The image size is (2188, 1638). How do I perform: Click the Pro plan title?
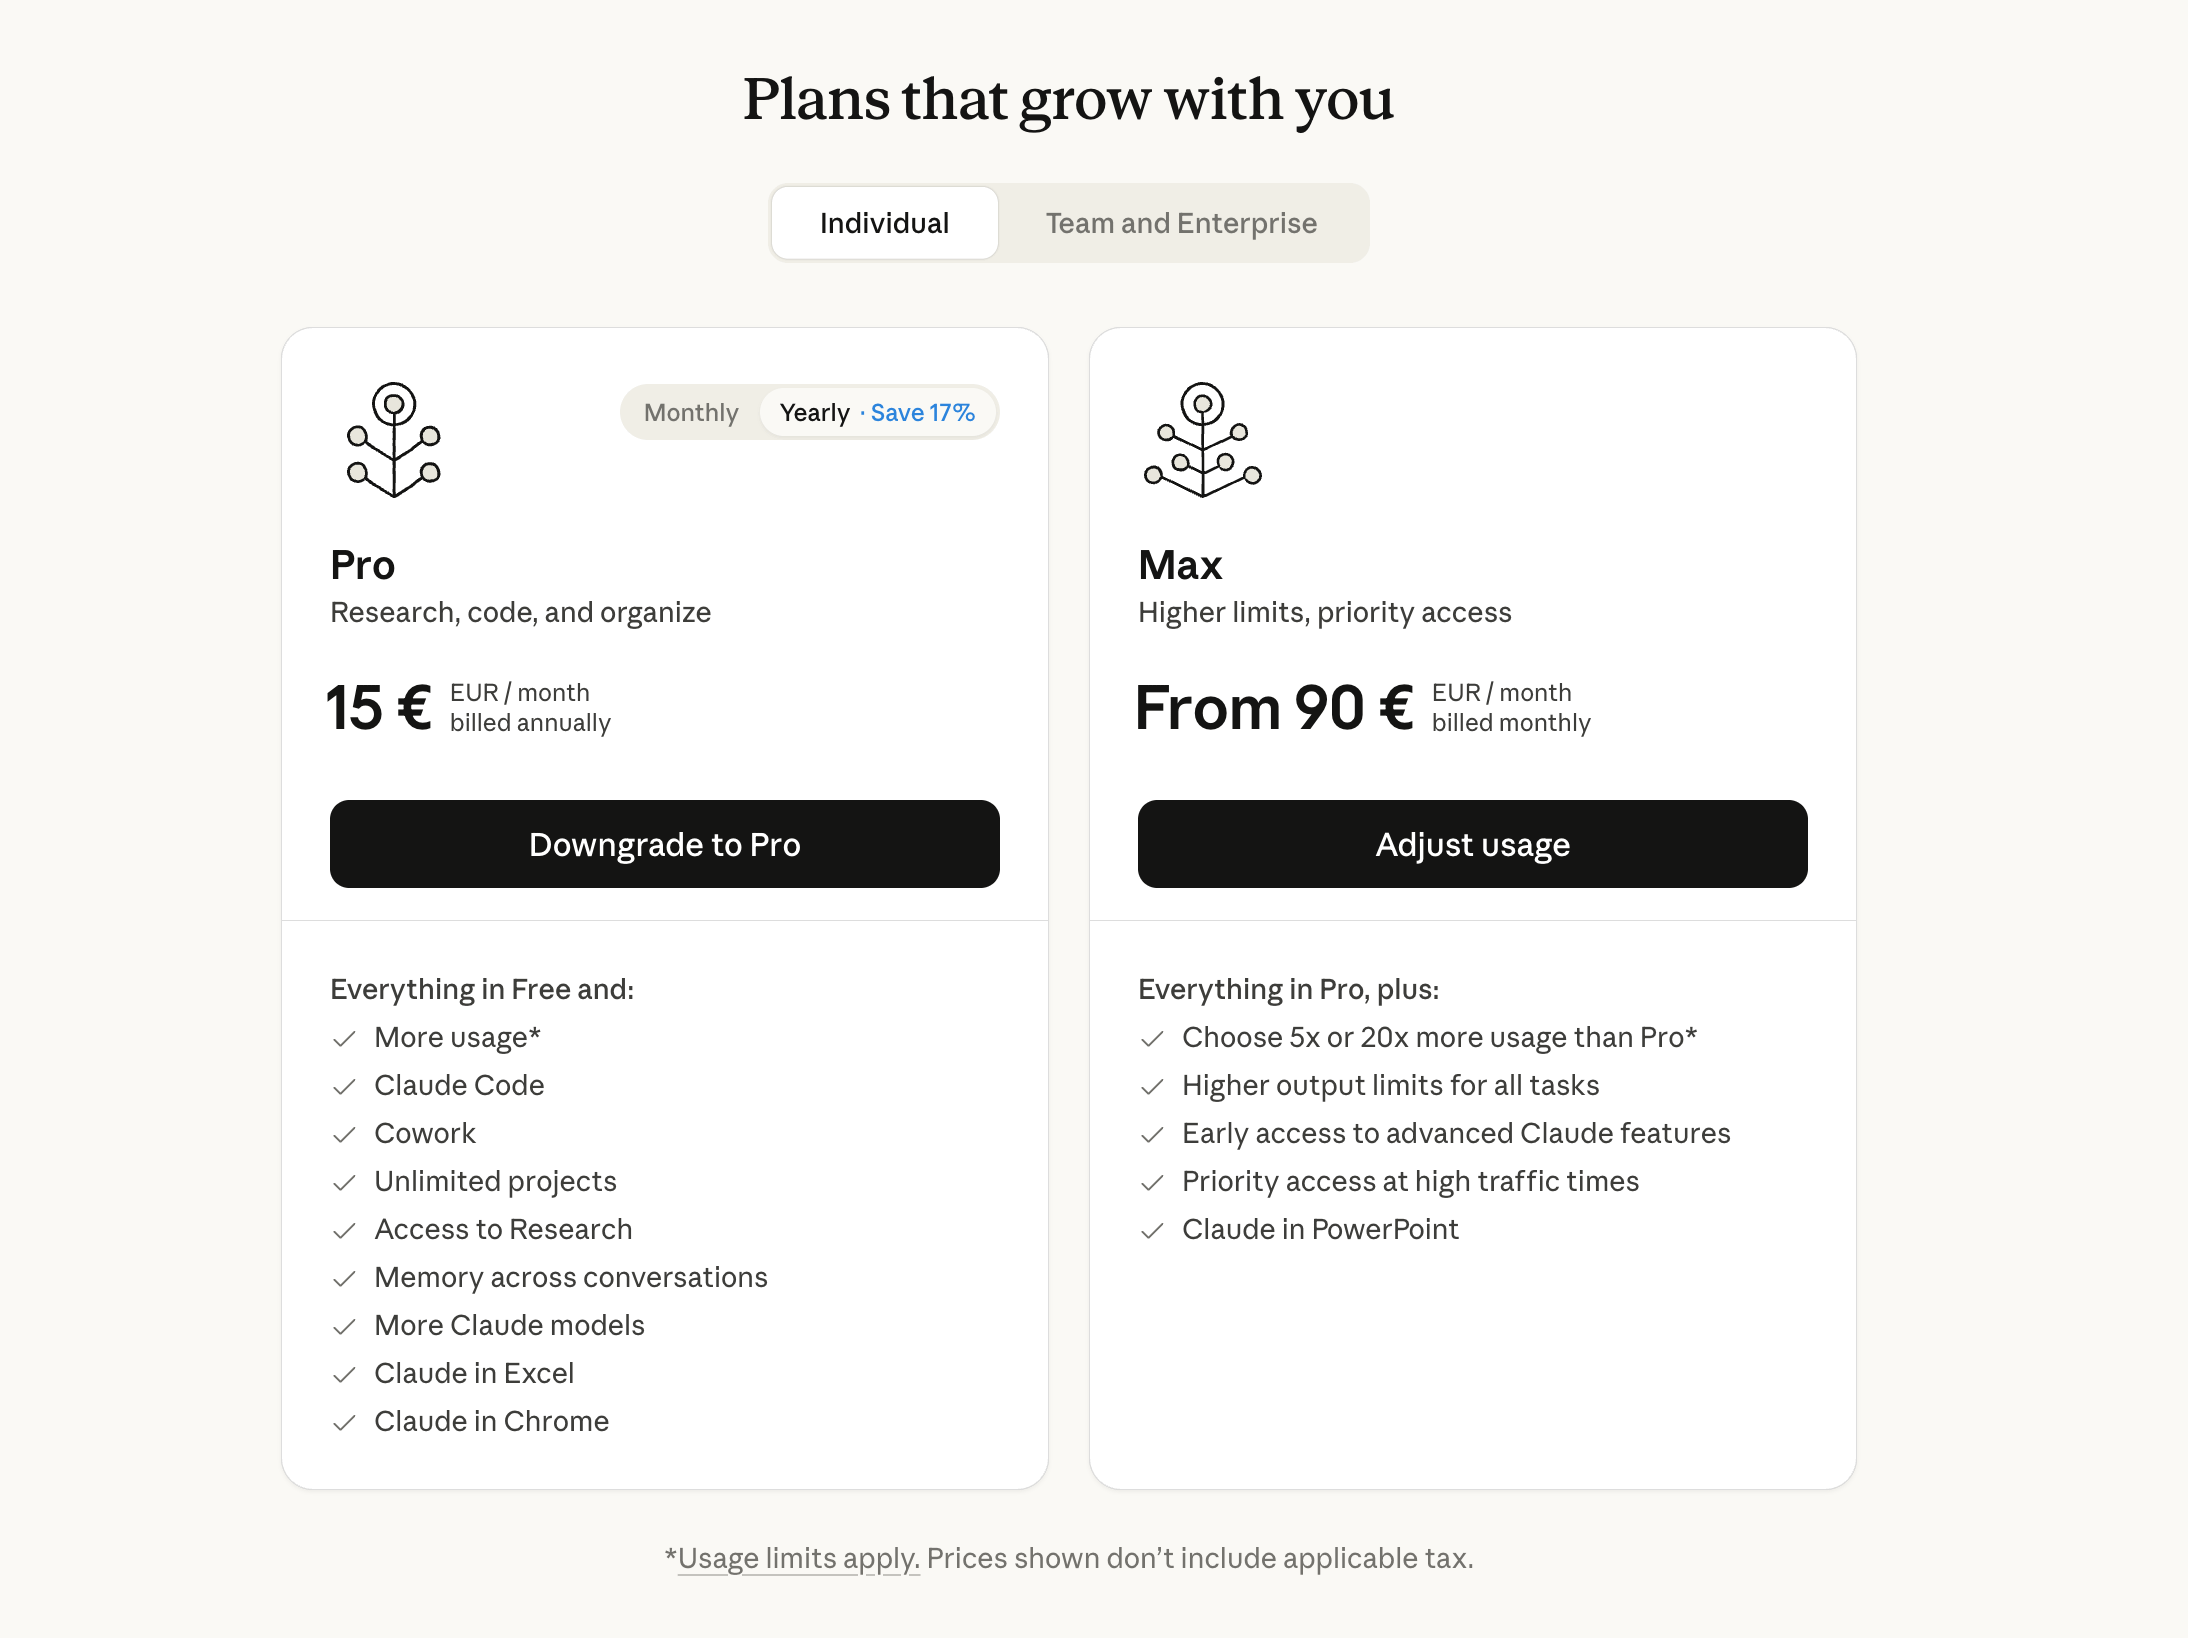[362, 565]
